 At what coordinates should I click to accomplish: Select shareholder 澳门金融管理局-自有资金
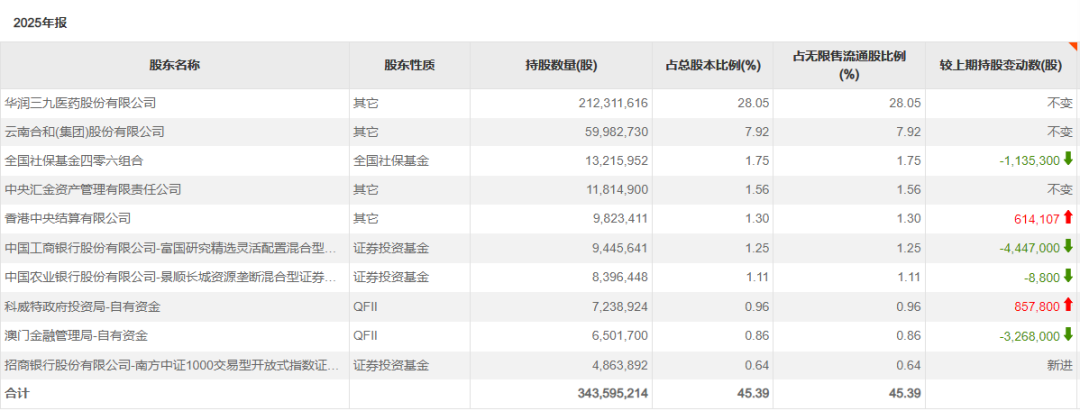click(x=76, y=335)
